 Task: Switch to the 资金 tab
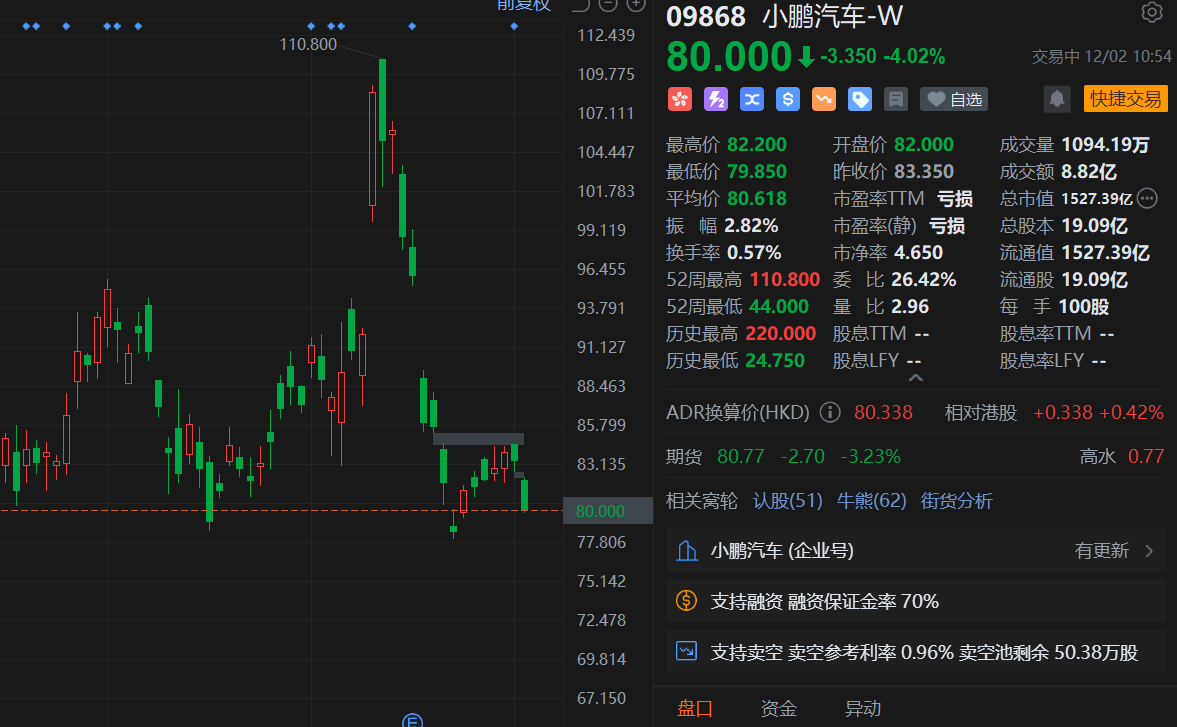tap(779, 709)
